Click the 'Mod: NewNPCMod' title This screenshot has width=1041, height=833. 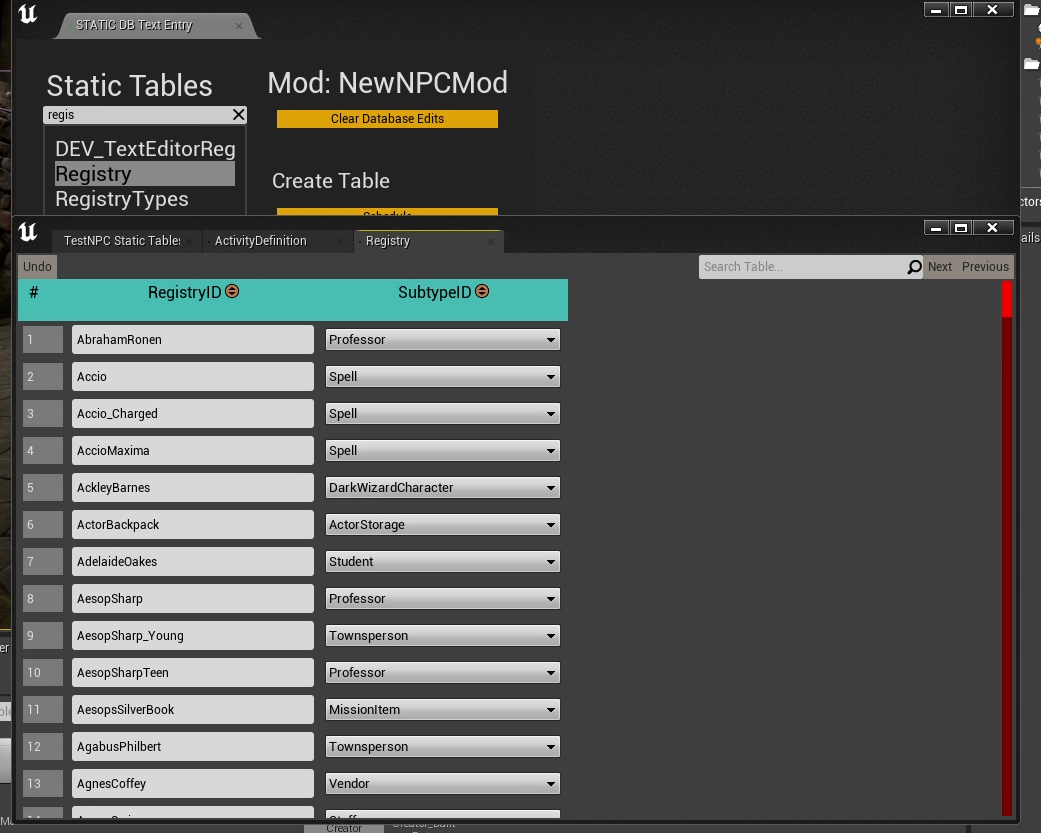(x=388, y=83)
